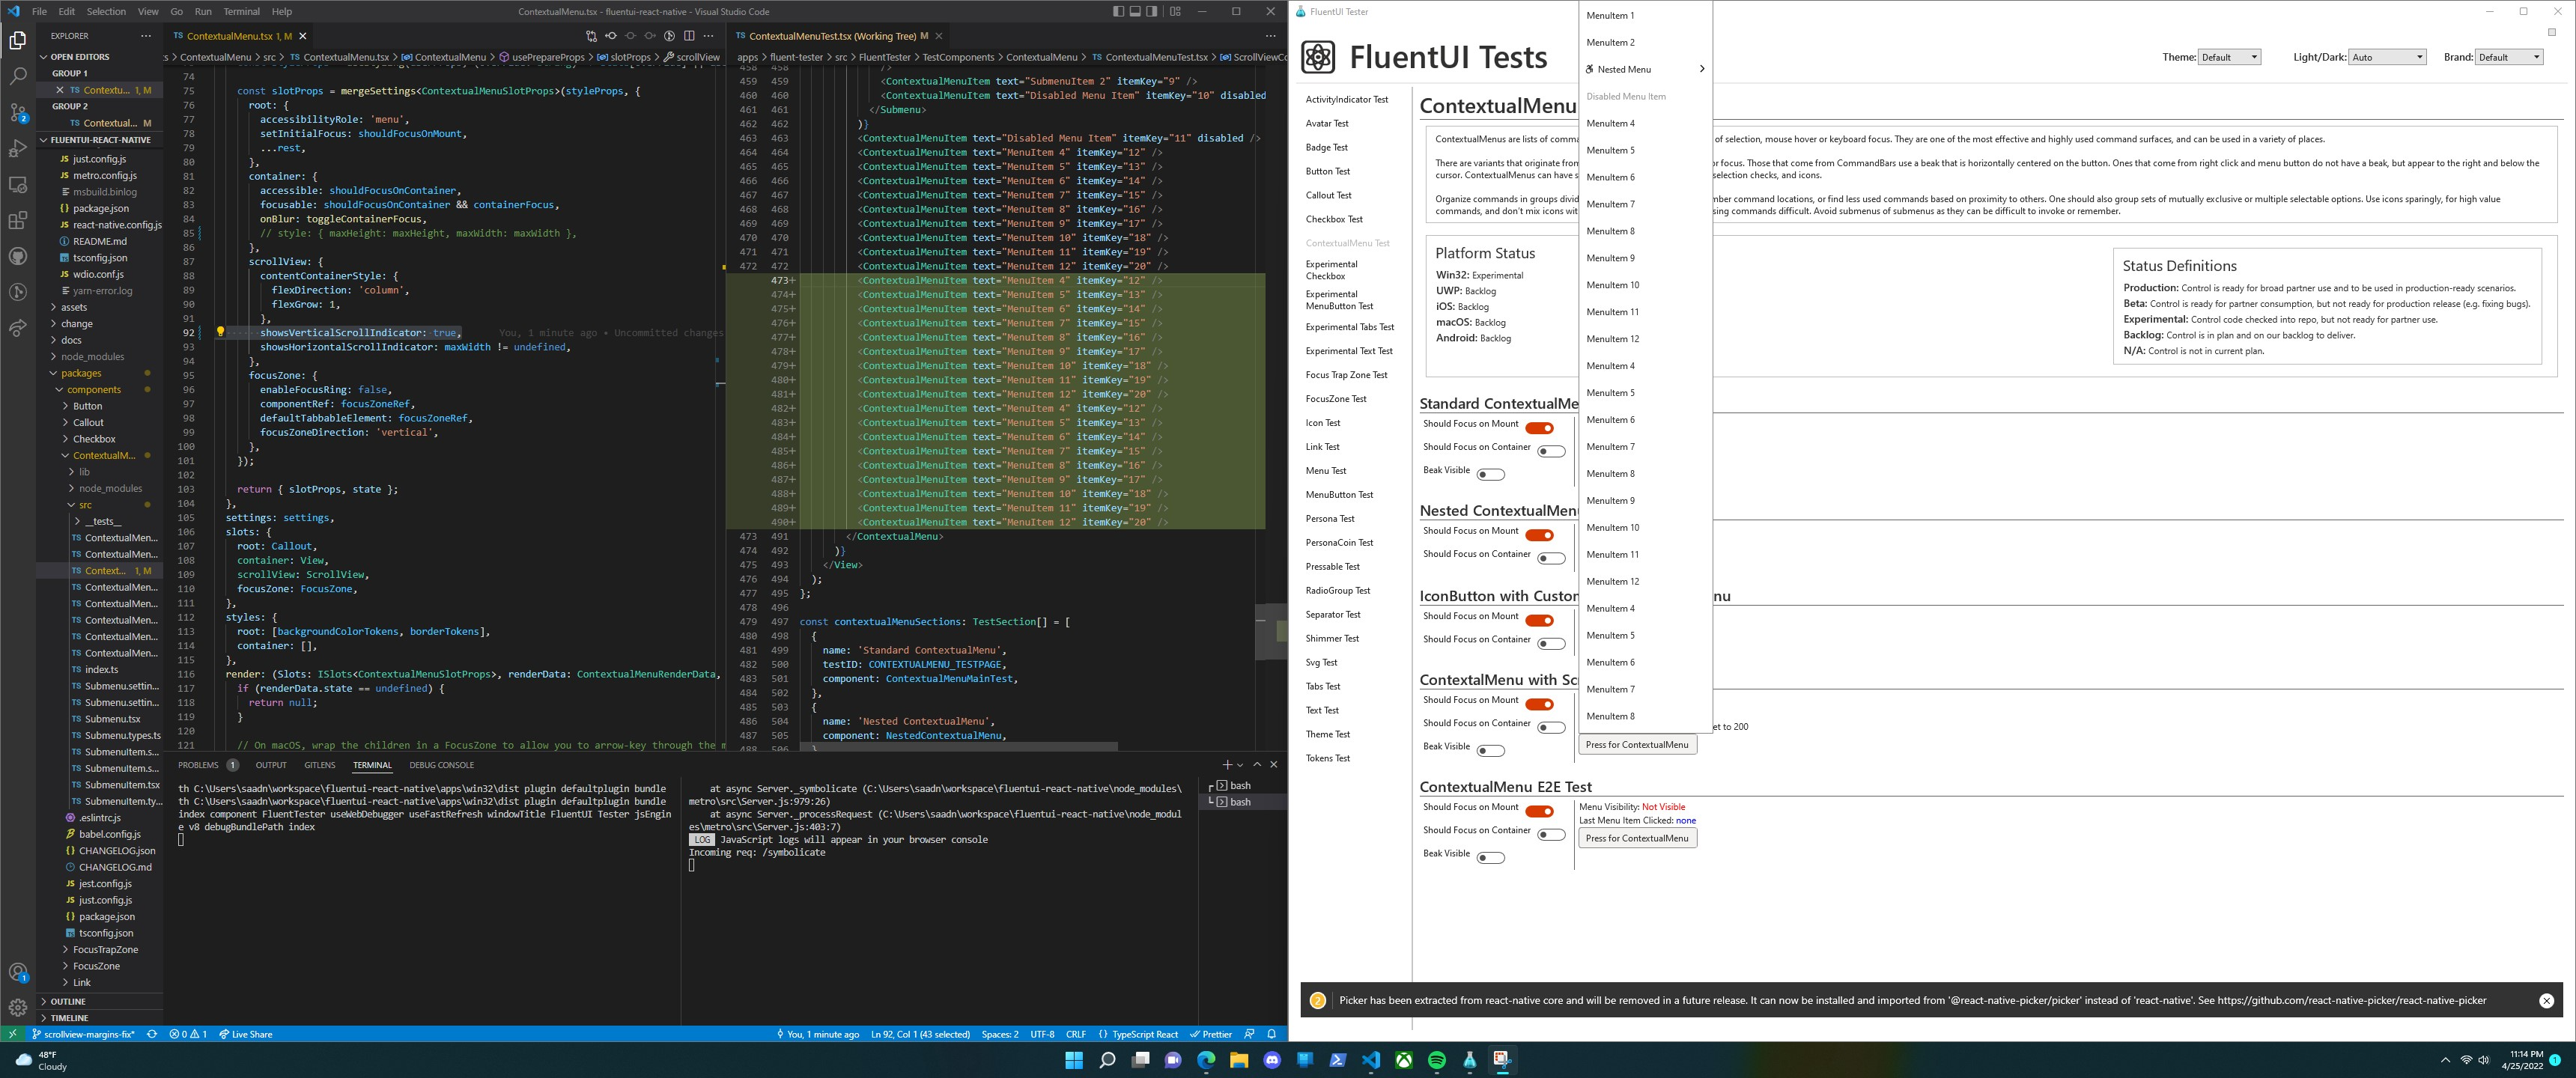Screen dimensions: 2576x1078
Task: Expand the Callout folder in explorer
Action: 88,422
